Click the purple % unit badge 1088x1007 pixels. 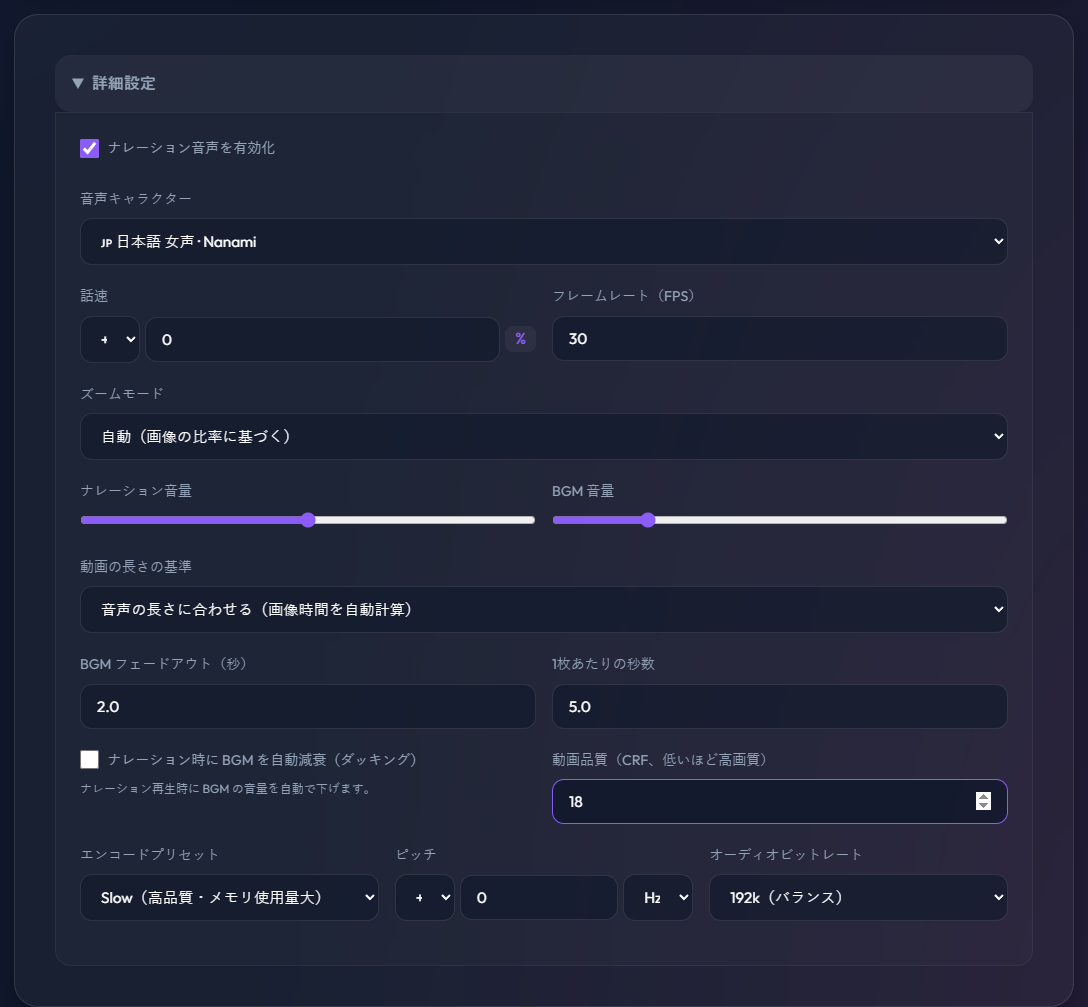(x=520, y=339)
